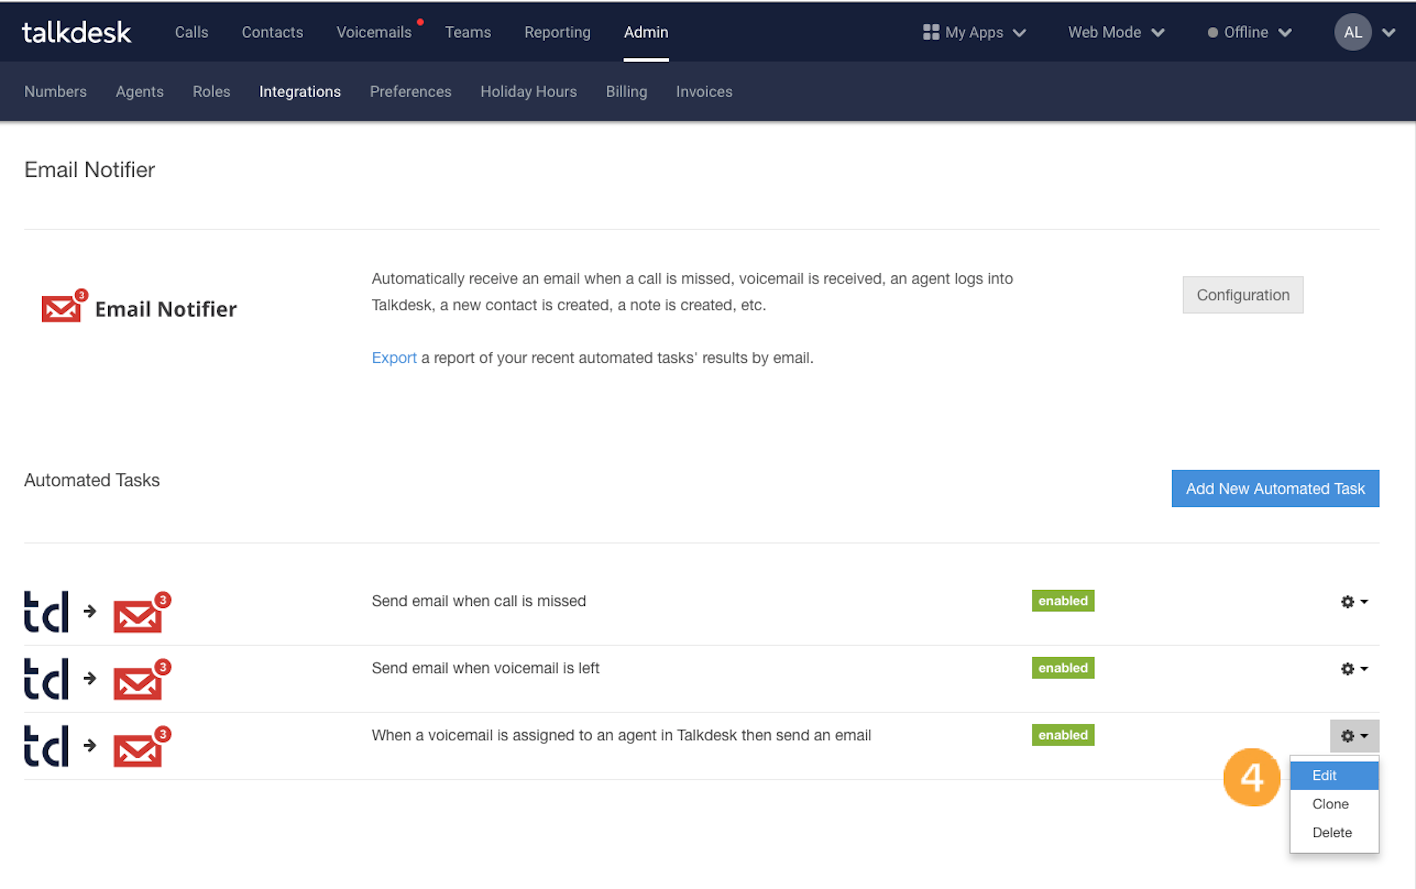Choose Edit from the gear menu
The image size is (1416, 889).
(1334, 775)
